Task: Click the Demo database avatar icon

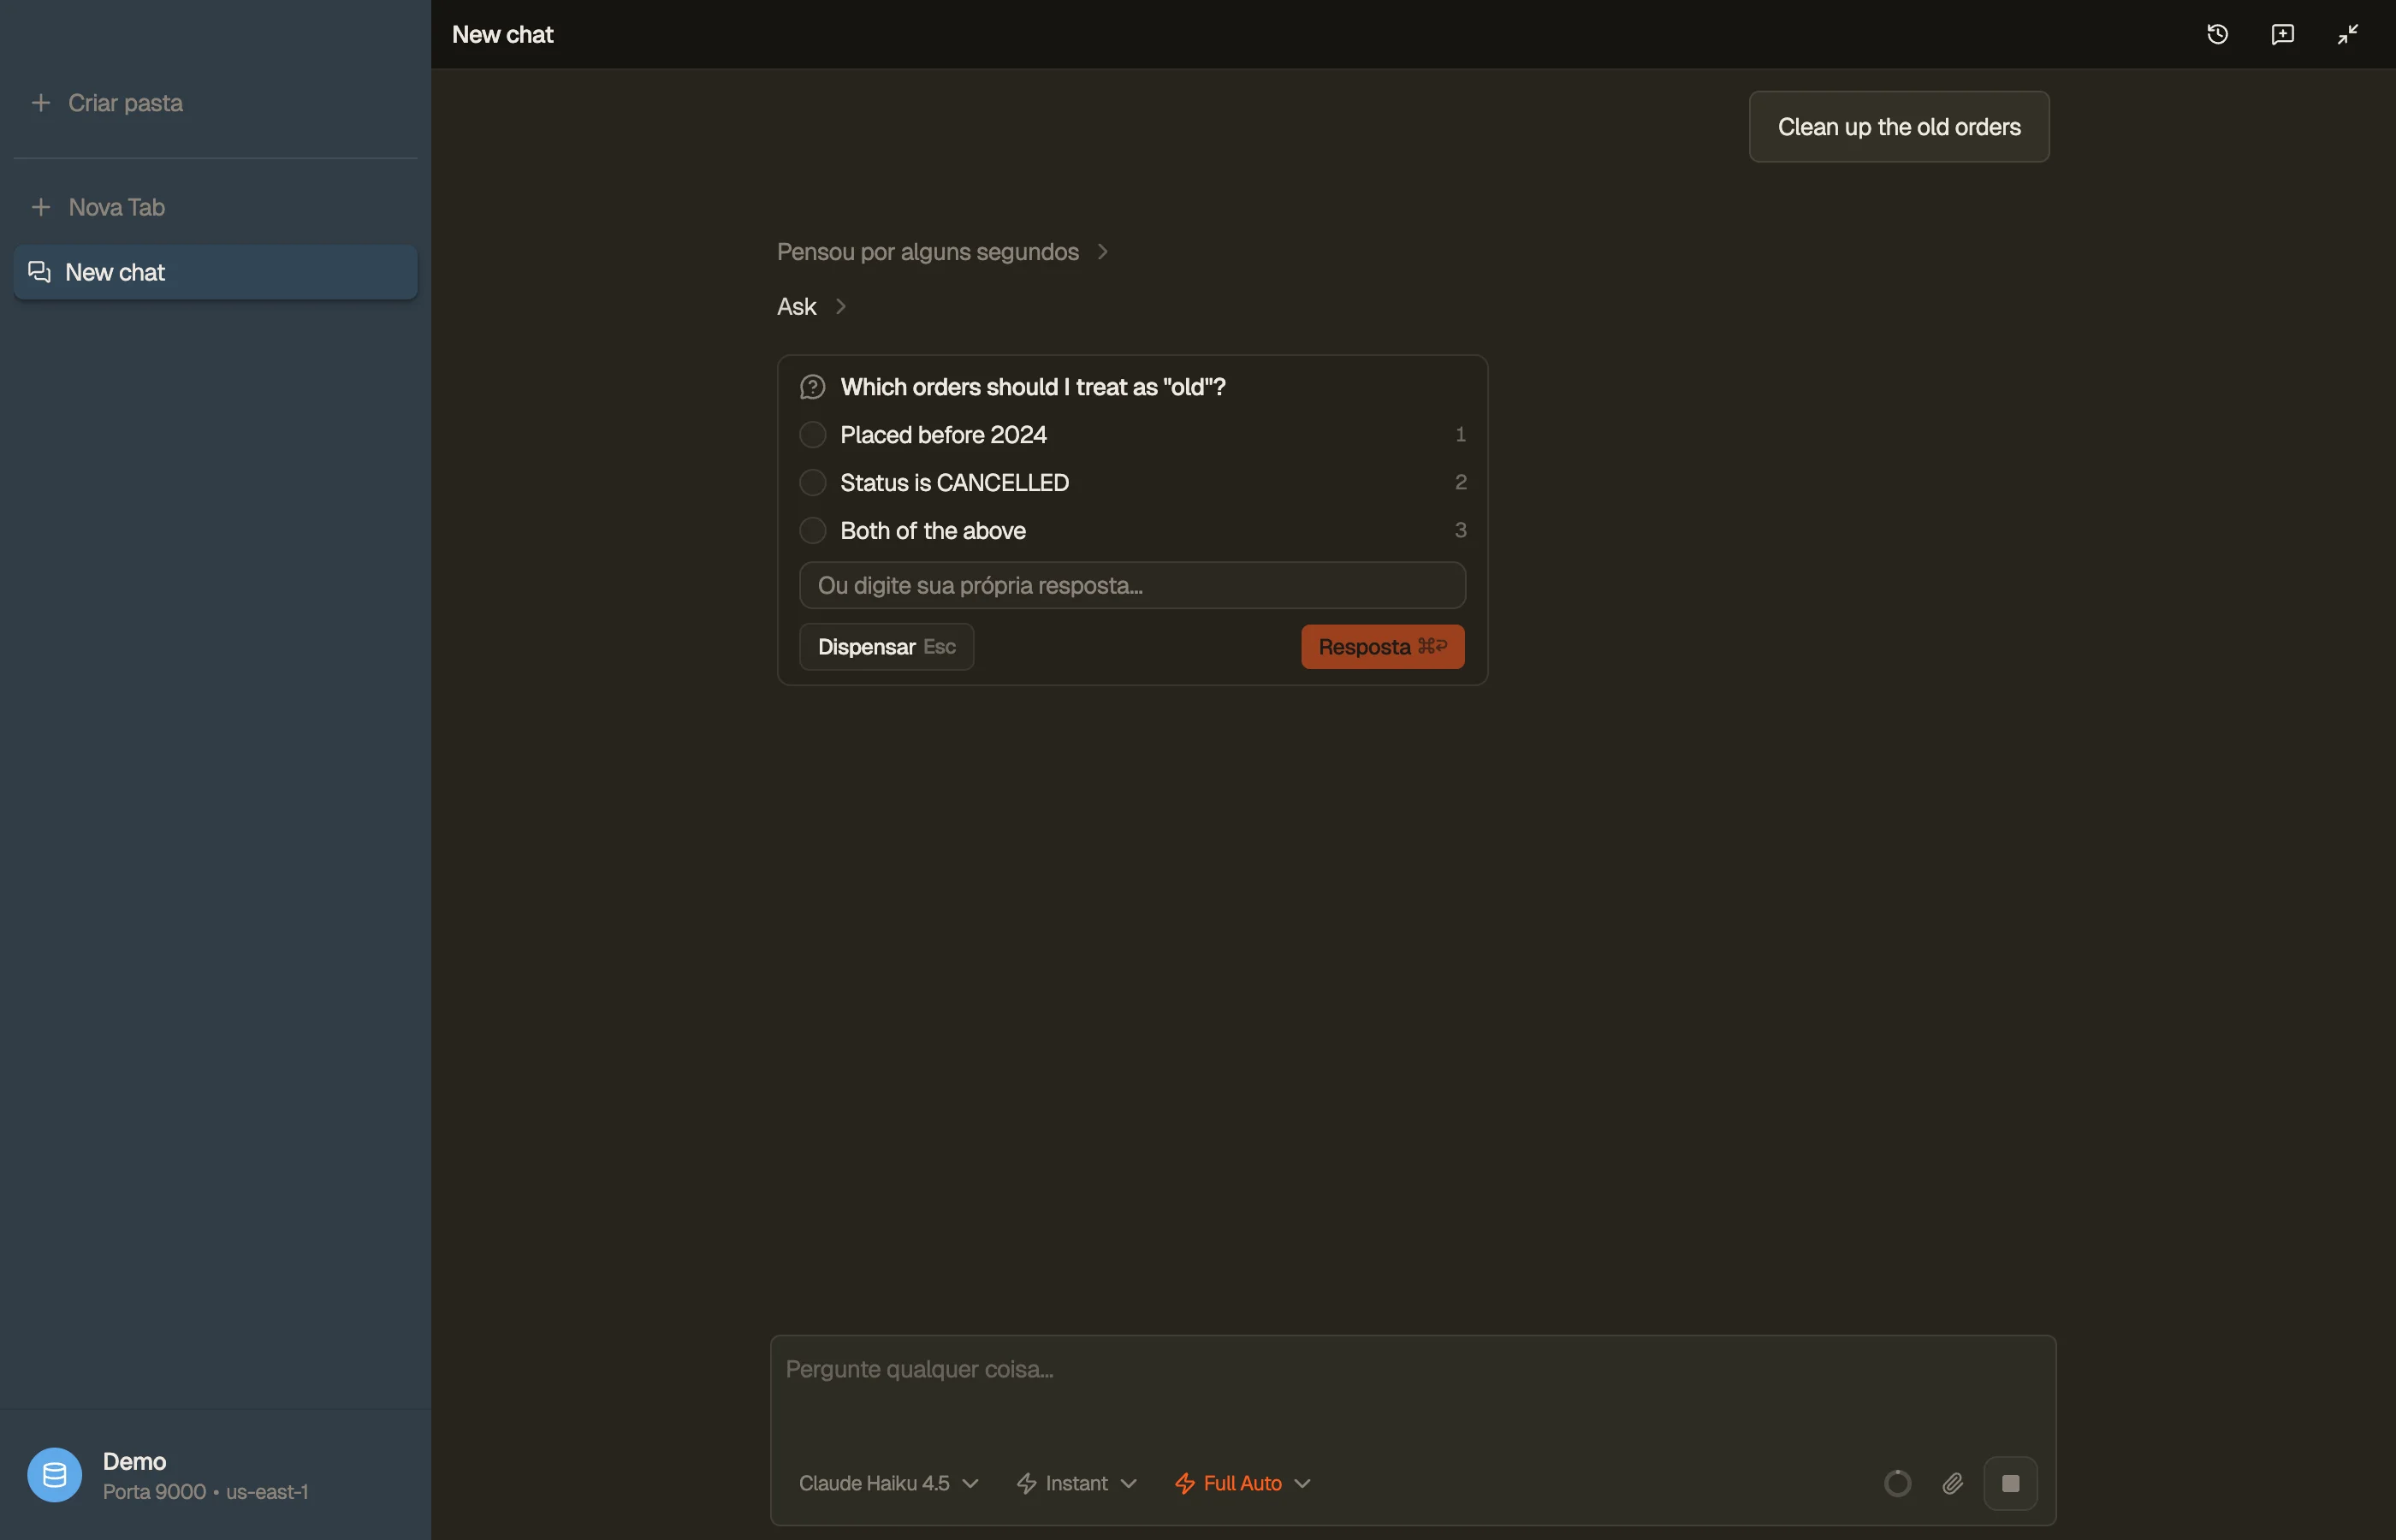Action: [54, 1475]
